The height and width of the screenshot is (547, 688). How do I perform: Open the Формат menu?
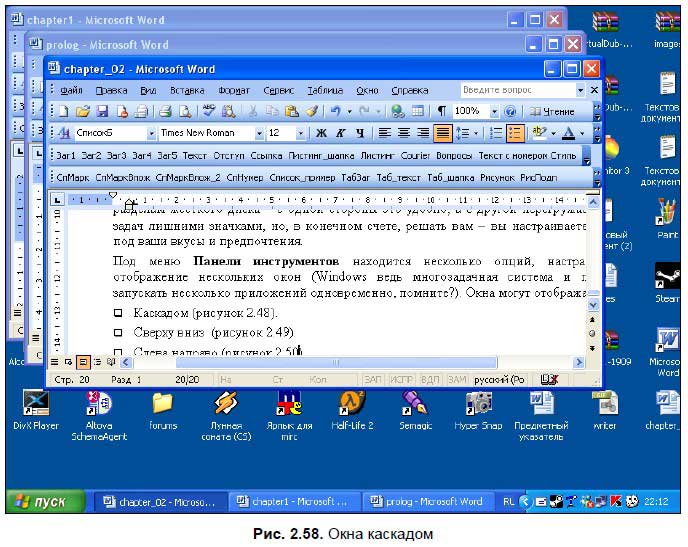click(x=234, y=90)
